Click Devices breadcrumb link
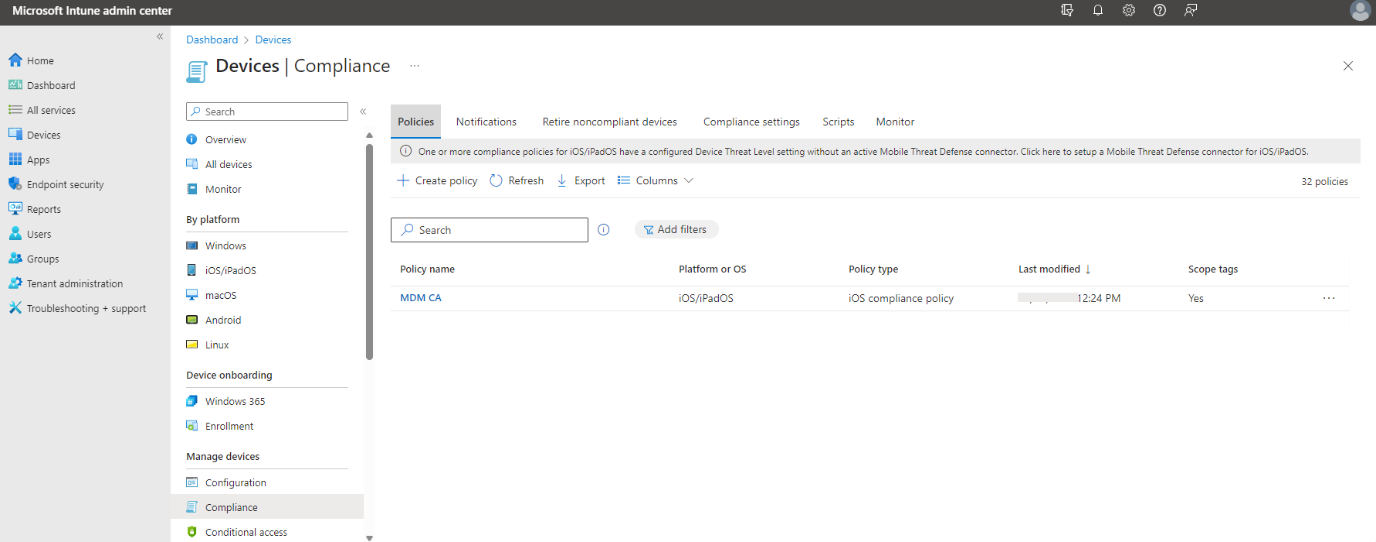1376x542 pixels. [x=273, y=40]
